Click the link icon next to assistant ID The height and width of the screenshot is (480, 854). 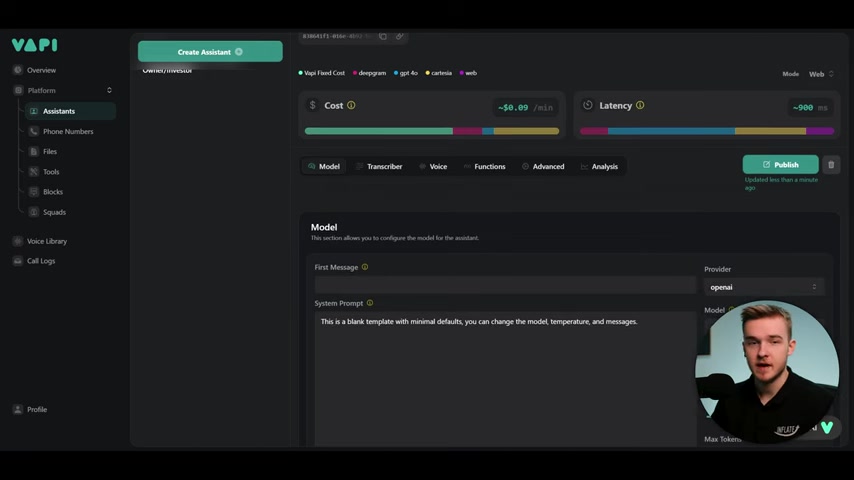(x=400, y=36)
